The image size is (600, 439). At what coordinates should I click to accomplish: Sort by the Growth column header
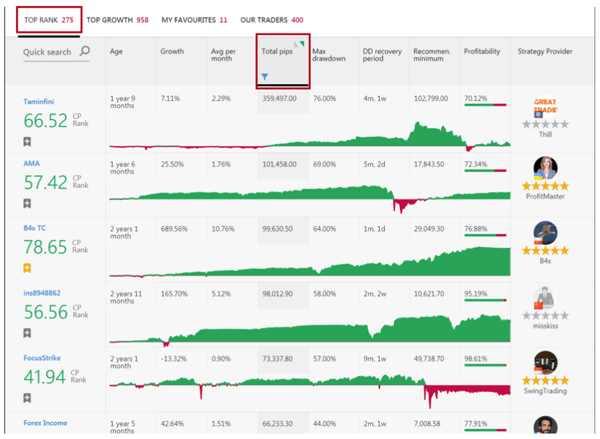172,51
